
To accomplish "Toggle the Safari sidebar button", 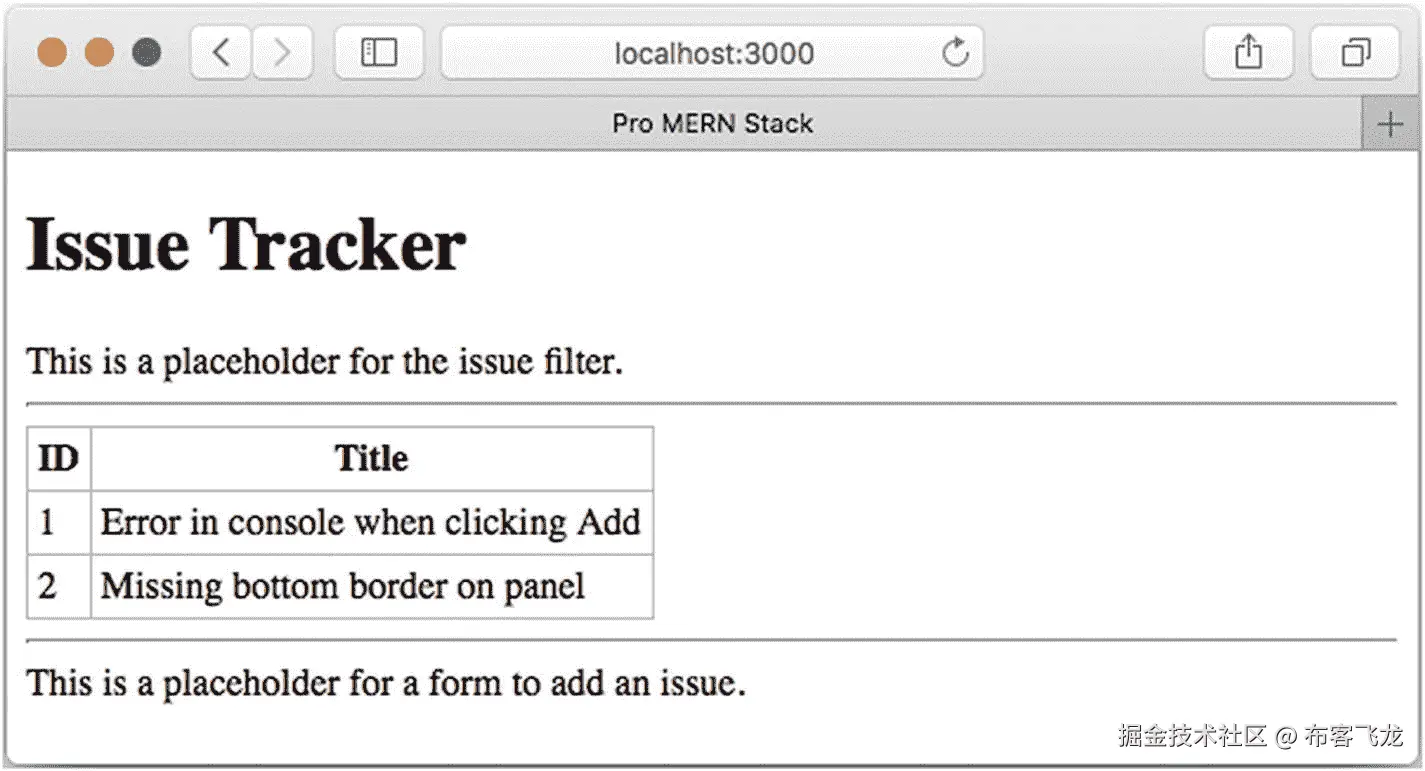I will point(379,52).
